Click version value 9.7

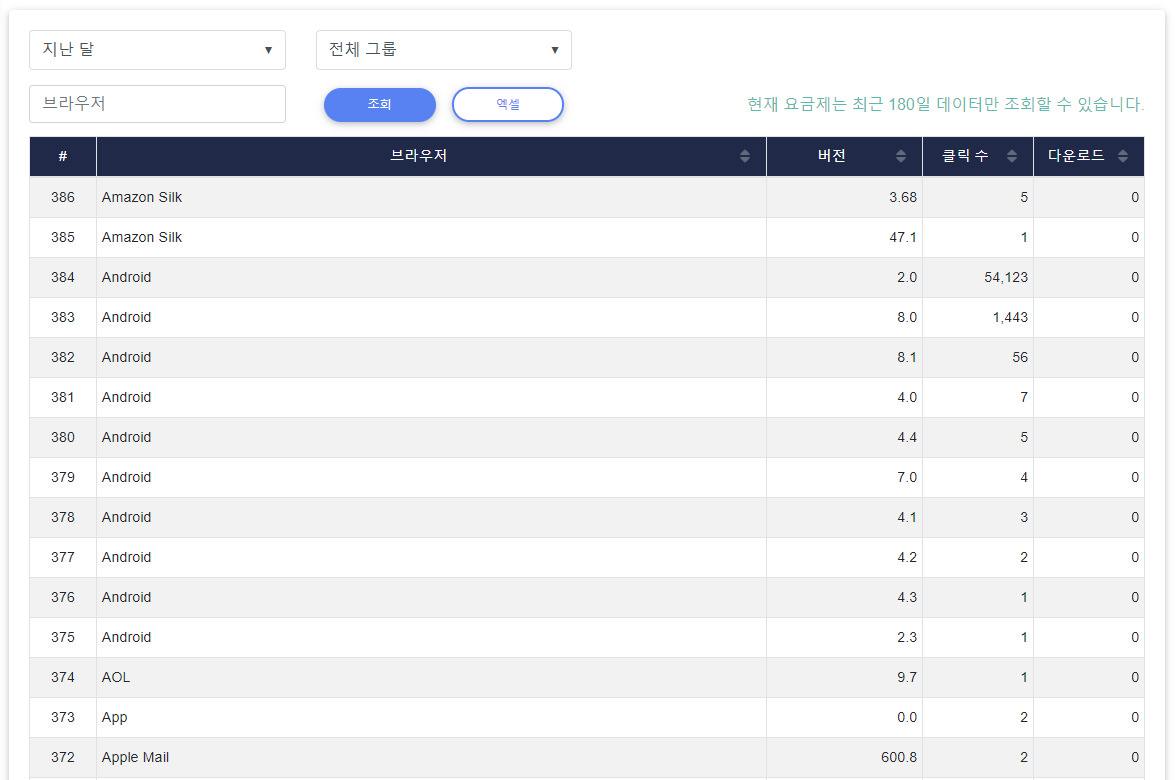click(907, 677)
